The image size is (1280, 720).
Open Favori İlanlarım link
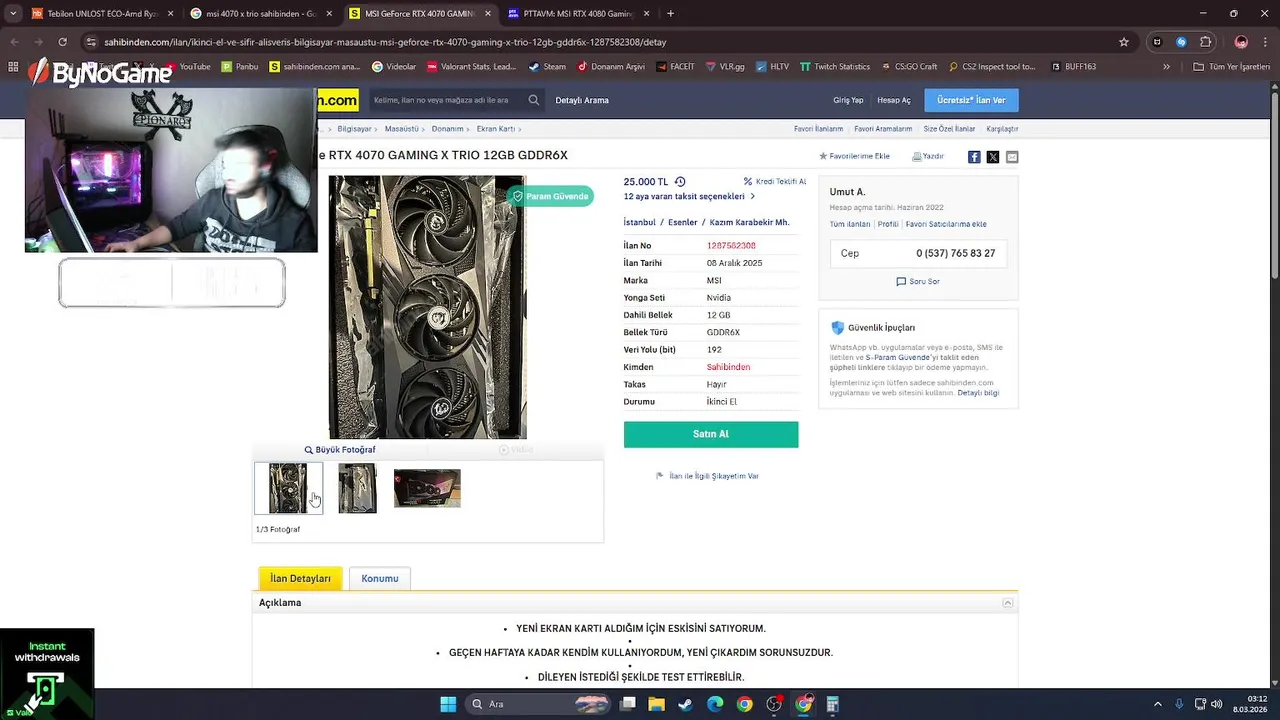[818, 129]
